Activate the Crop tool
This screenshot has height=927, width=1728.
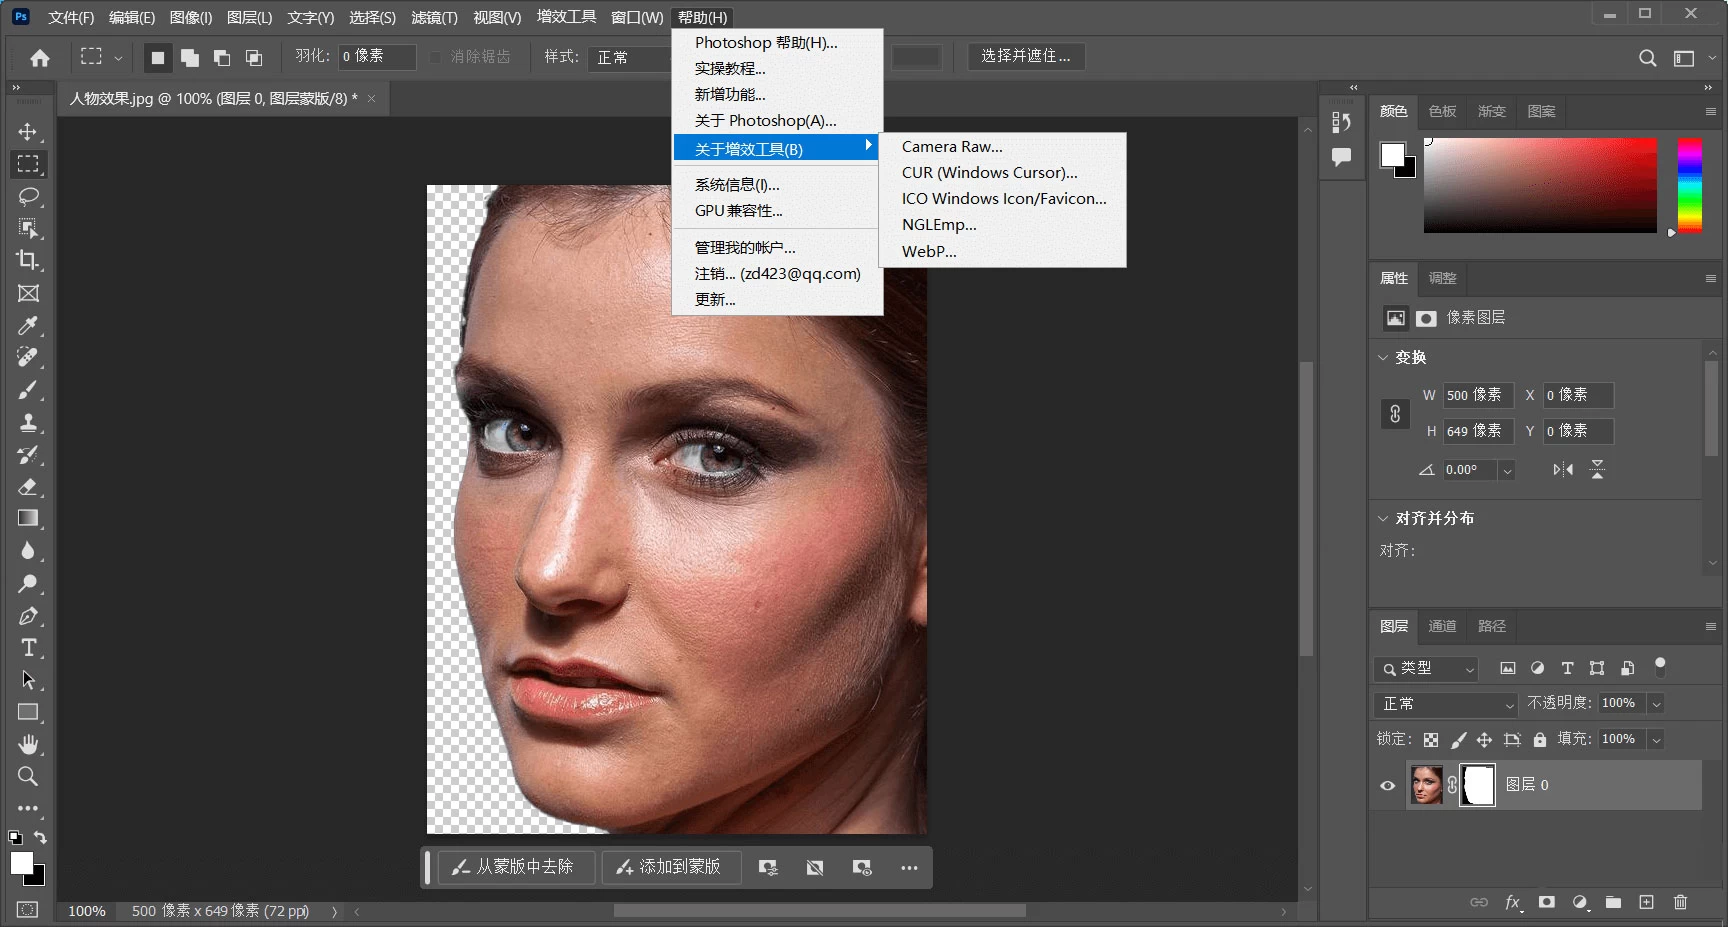[x=29, y=261]
